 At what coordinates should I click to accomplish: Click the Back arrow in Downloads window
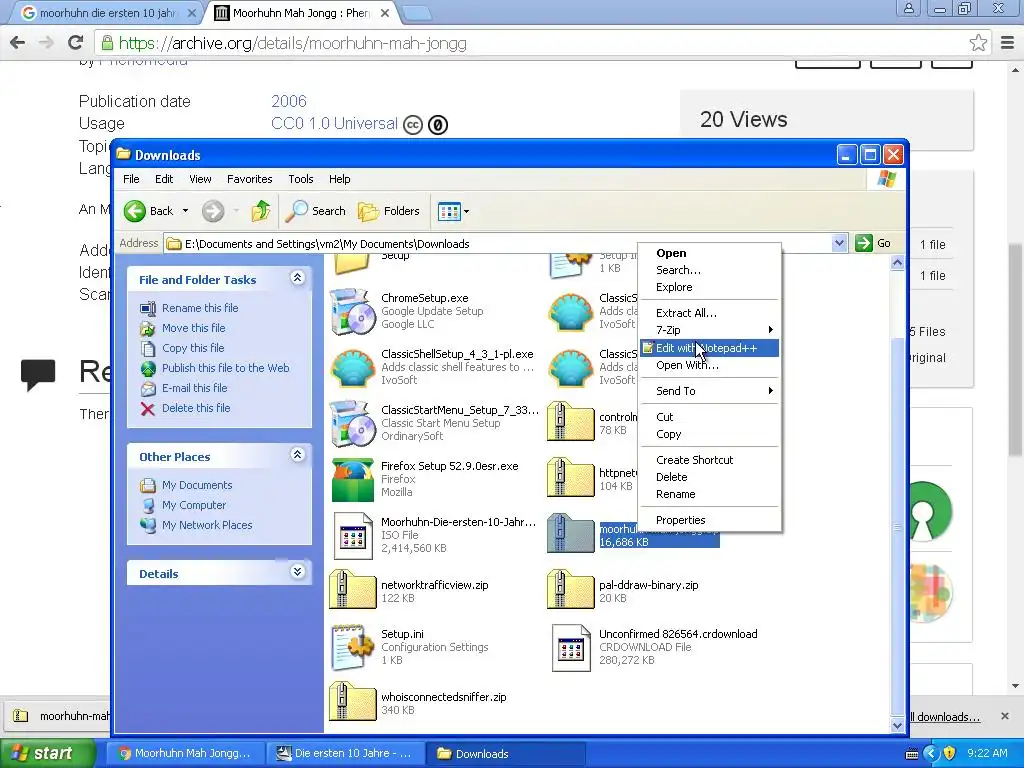point(135,211)
